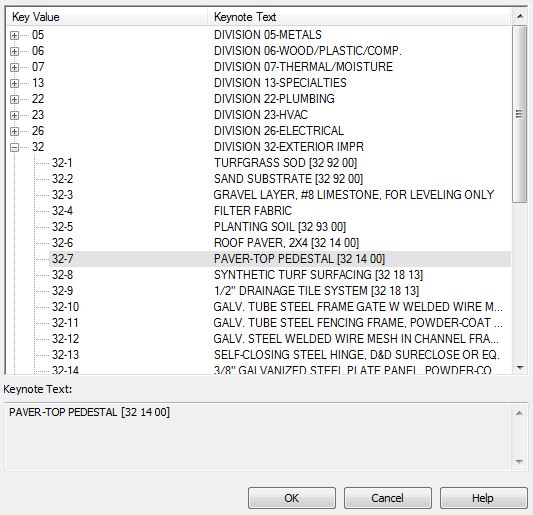This screenshot has width=533, height=515.
Task: Select keynote 32-9 drainage tile system
Action: [x=280, y=291]
